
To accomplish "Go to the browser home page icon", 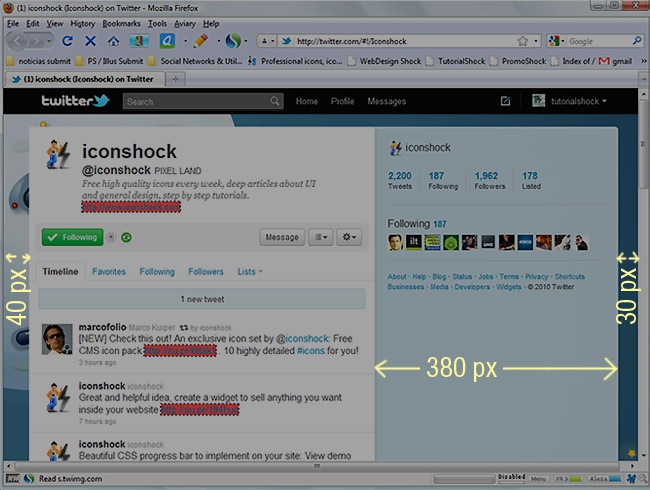I will pos(113,41).
